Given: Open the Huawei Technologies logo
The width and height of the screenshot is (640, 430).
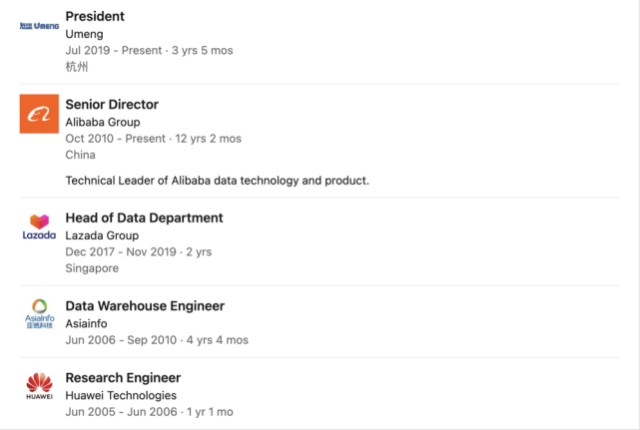Looking at the screenshot, I should (40, 386).
